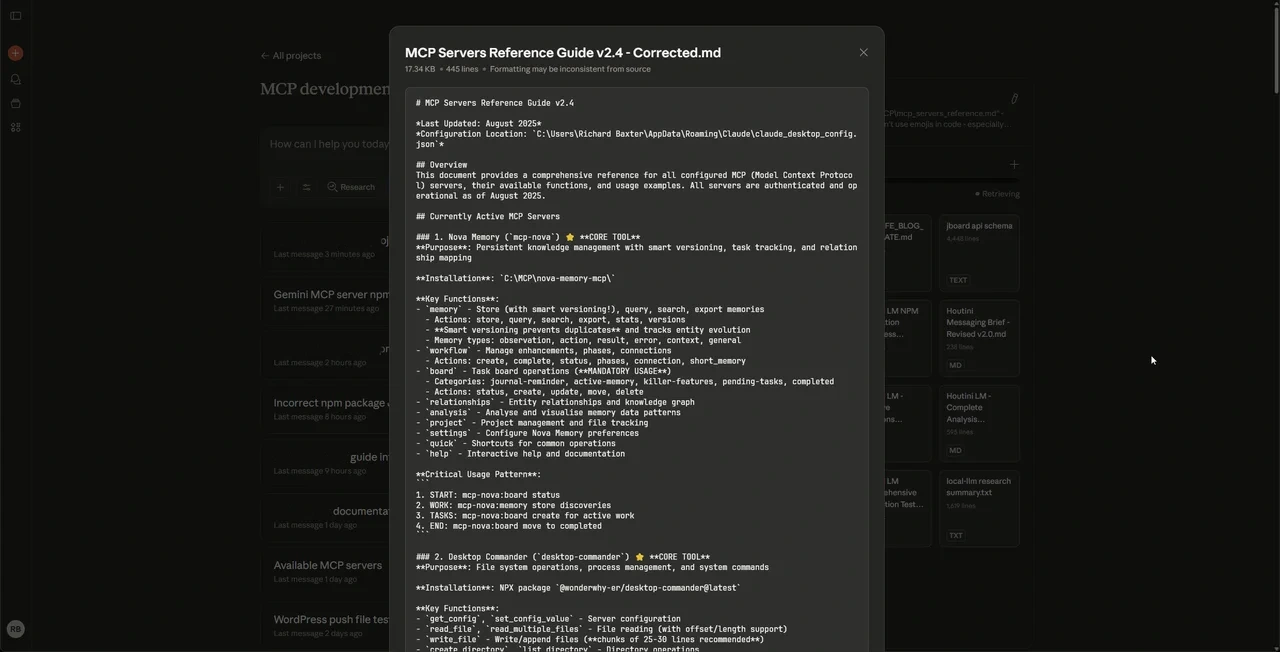
Task: Go back to All projects
Action: (291, 56)
